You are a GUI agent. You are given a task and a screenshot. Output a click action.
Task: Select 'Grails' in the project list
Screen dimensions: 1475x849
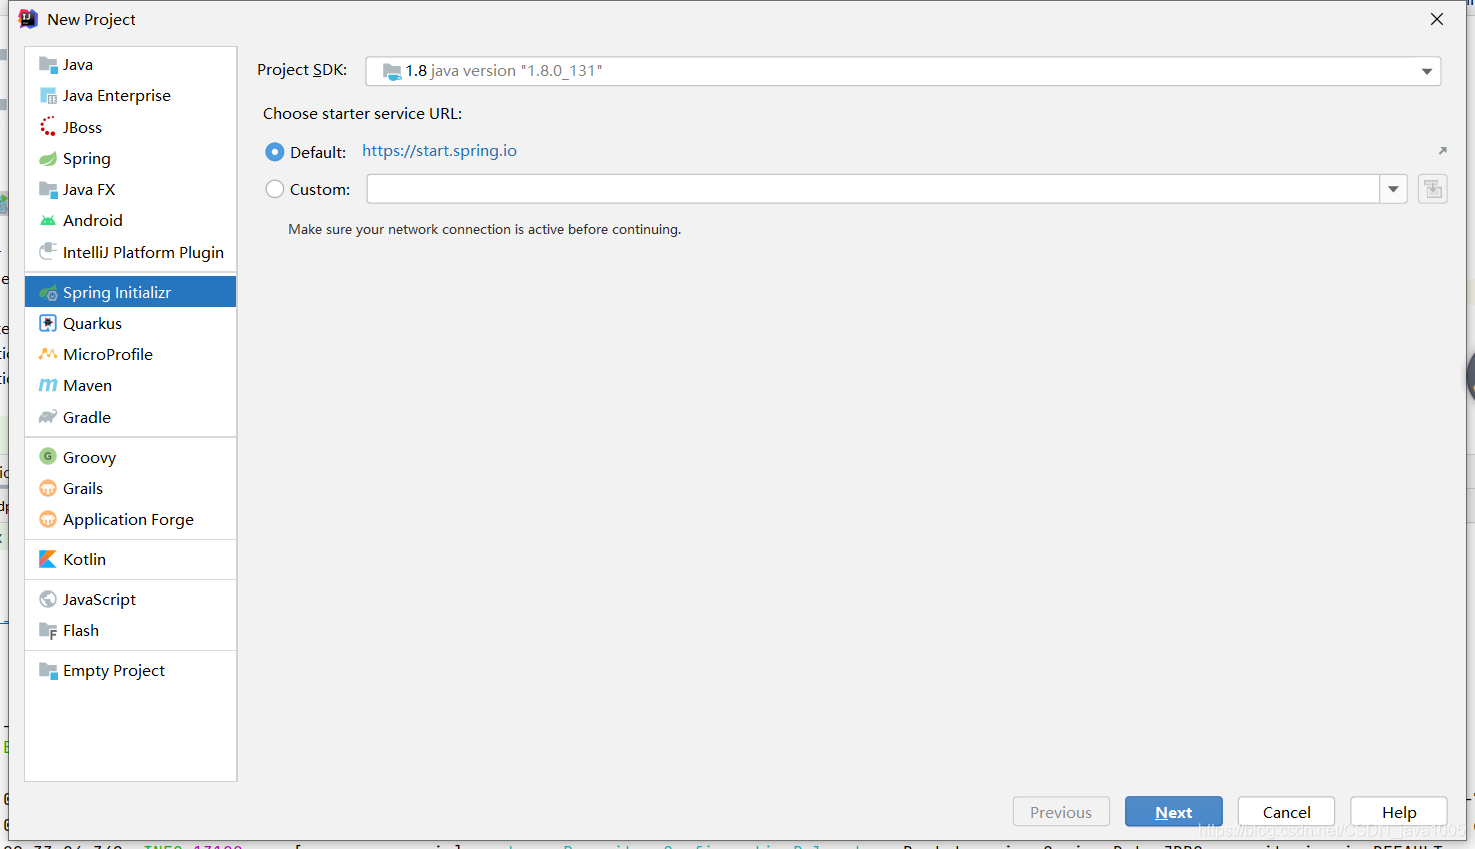(x=83, y=488)
